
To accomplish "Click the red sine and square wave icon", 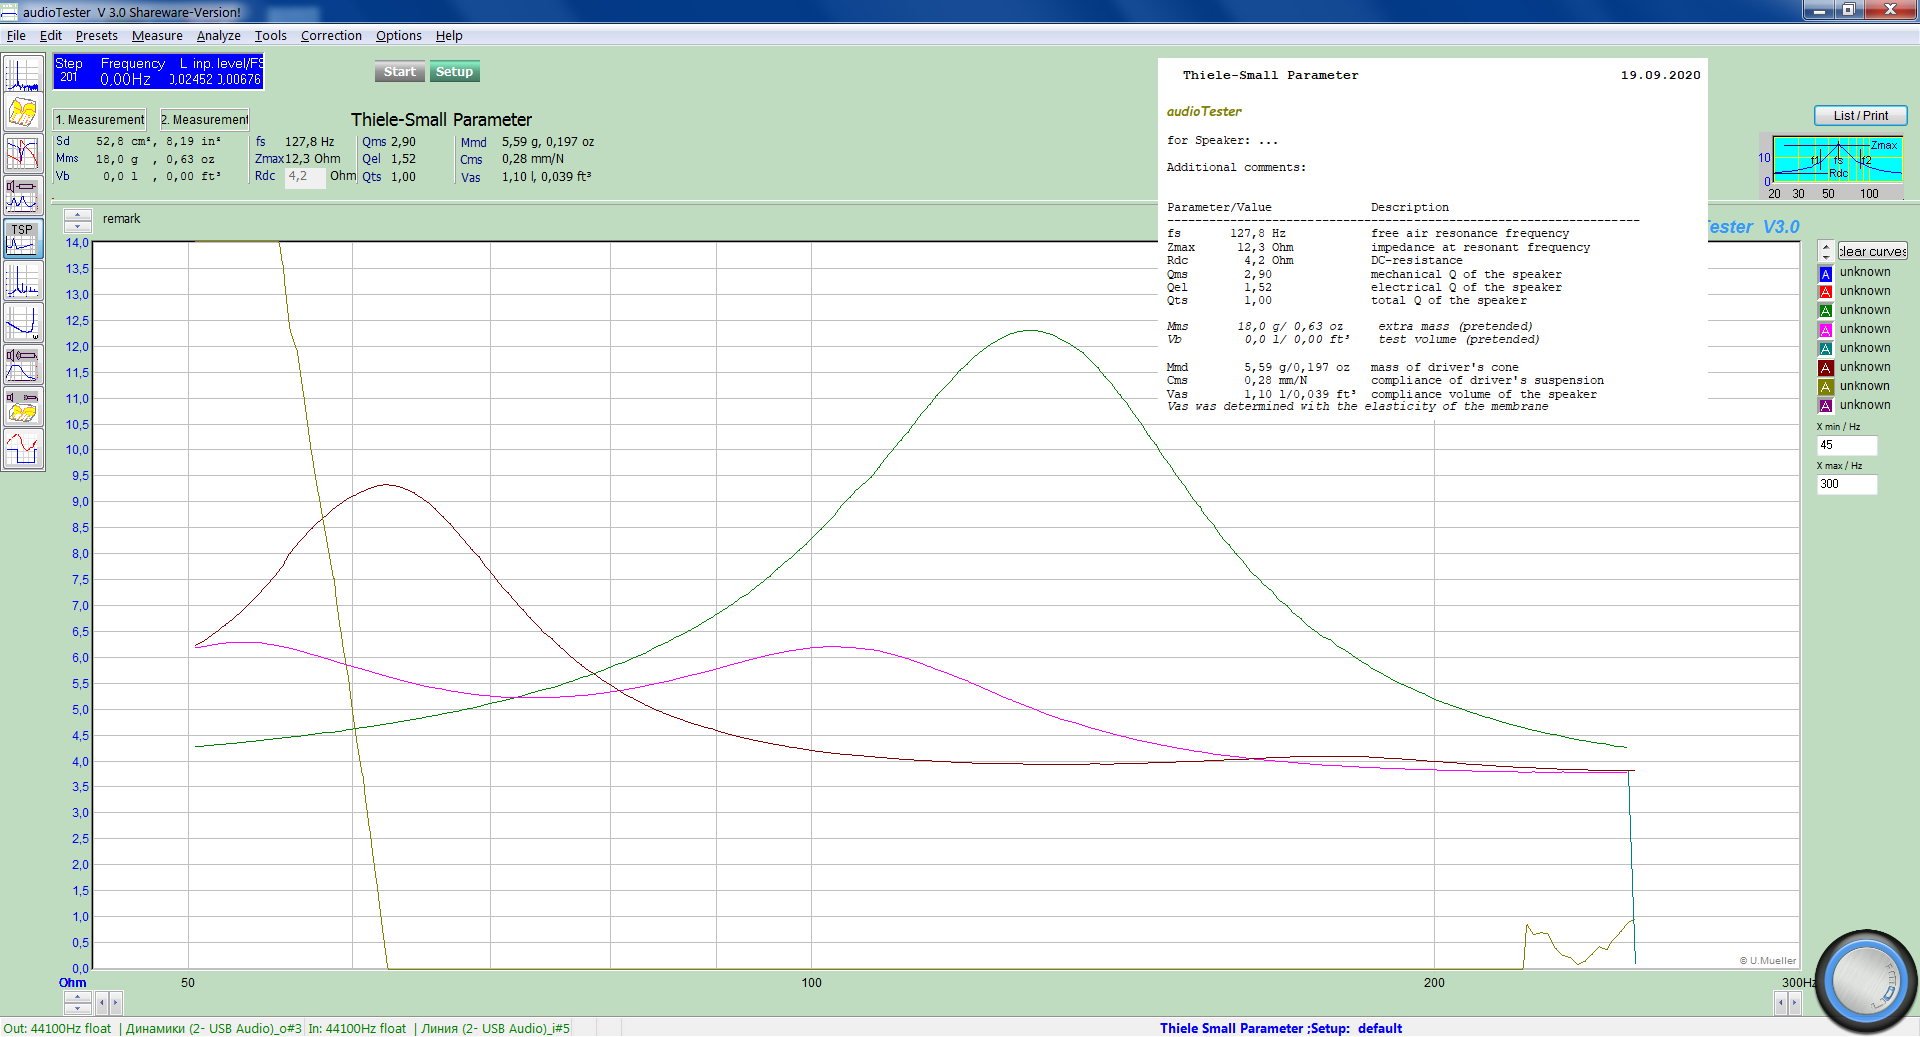I will (22, 449).
